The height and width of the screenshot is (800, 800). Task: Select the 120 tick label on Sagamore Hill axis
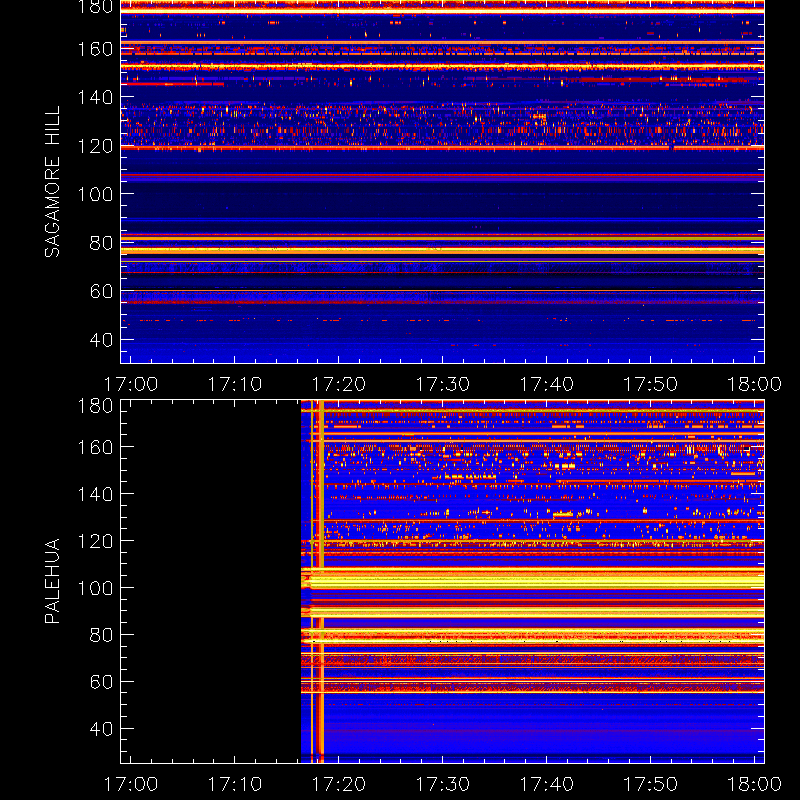coord(95,146)
